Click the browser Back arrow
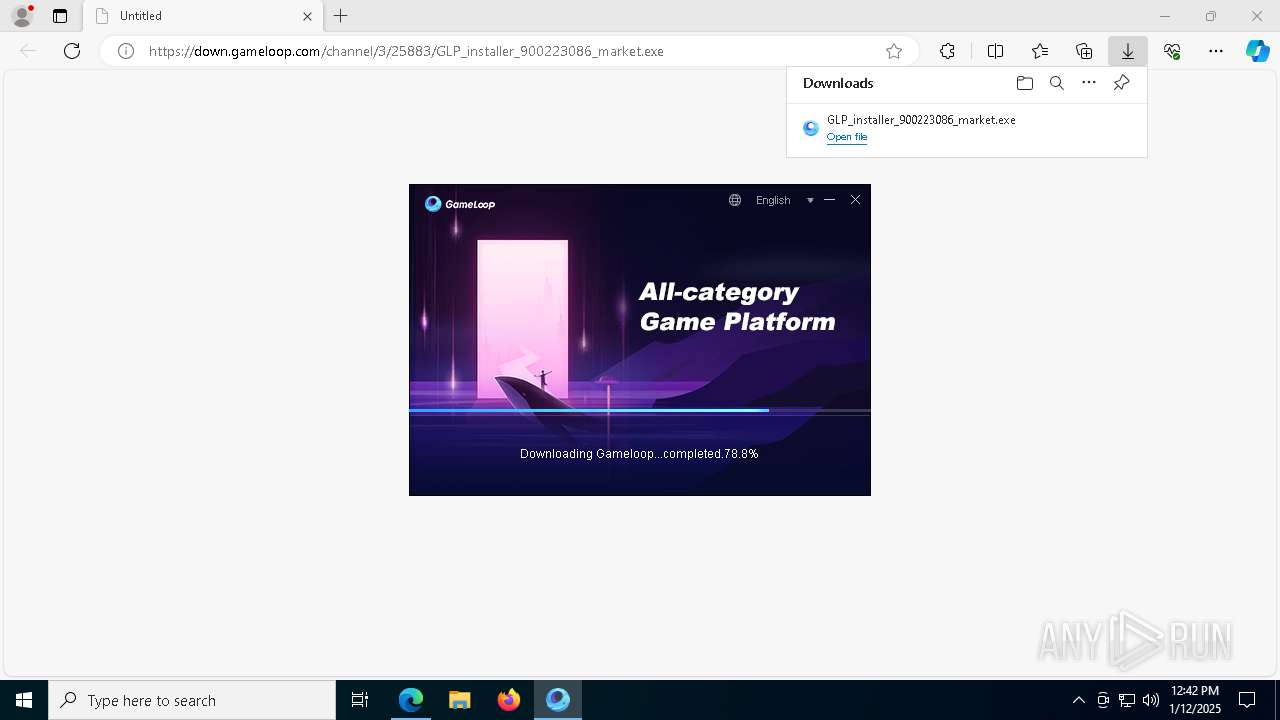1280x720 pixels. tap(28, 51)
